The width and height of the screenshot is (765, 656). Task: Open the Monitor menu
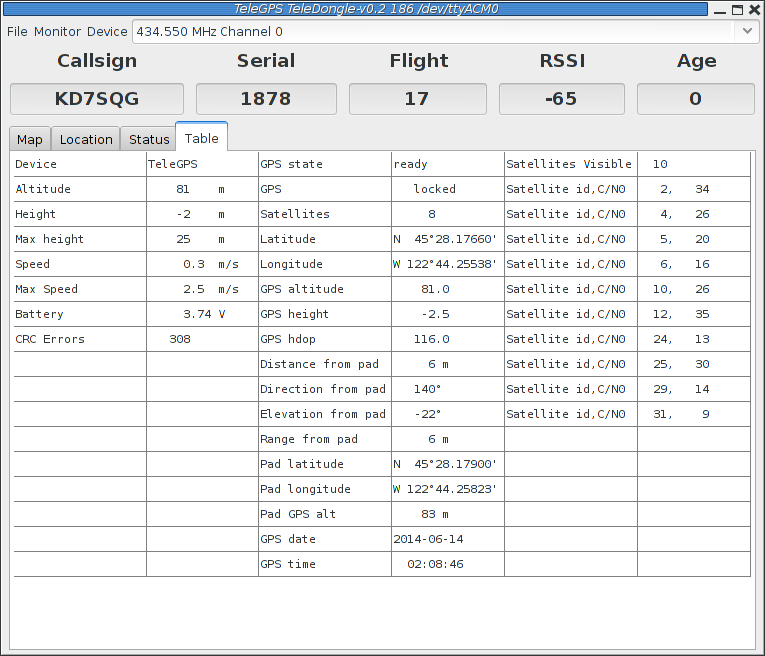coord(57,31)
